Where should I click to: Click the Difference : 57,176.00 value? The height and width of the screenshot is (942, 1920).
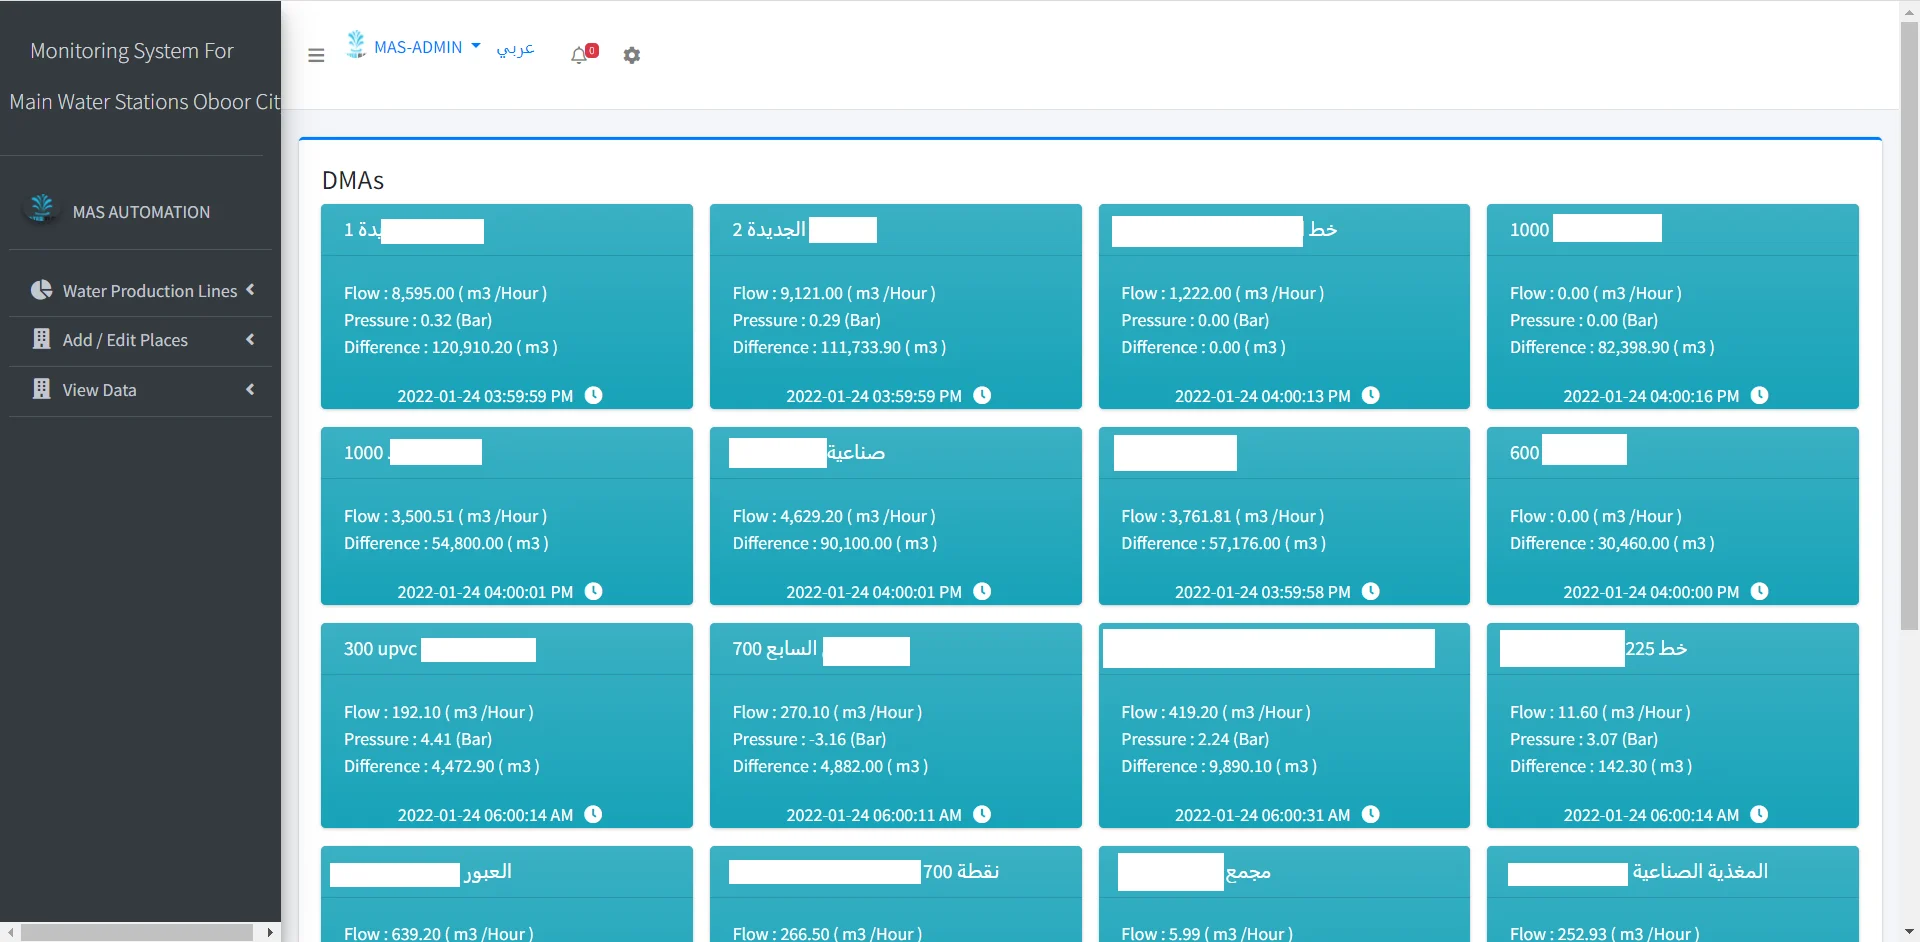coord(1223,543)
